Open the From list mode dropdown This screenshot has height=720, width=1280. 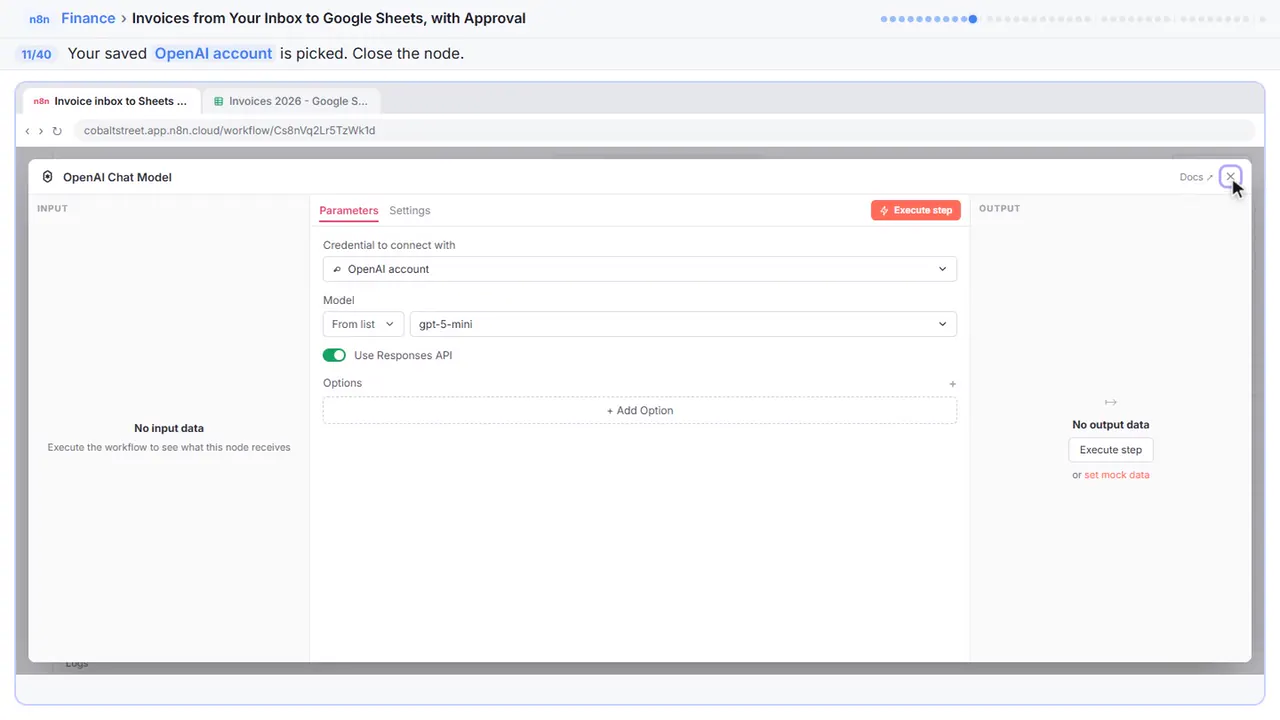tap(363, 324)
